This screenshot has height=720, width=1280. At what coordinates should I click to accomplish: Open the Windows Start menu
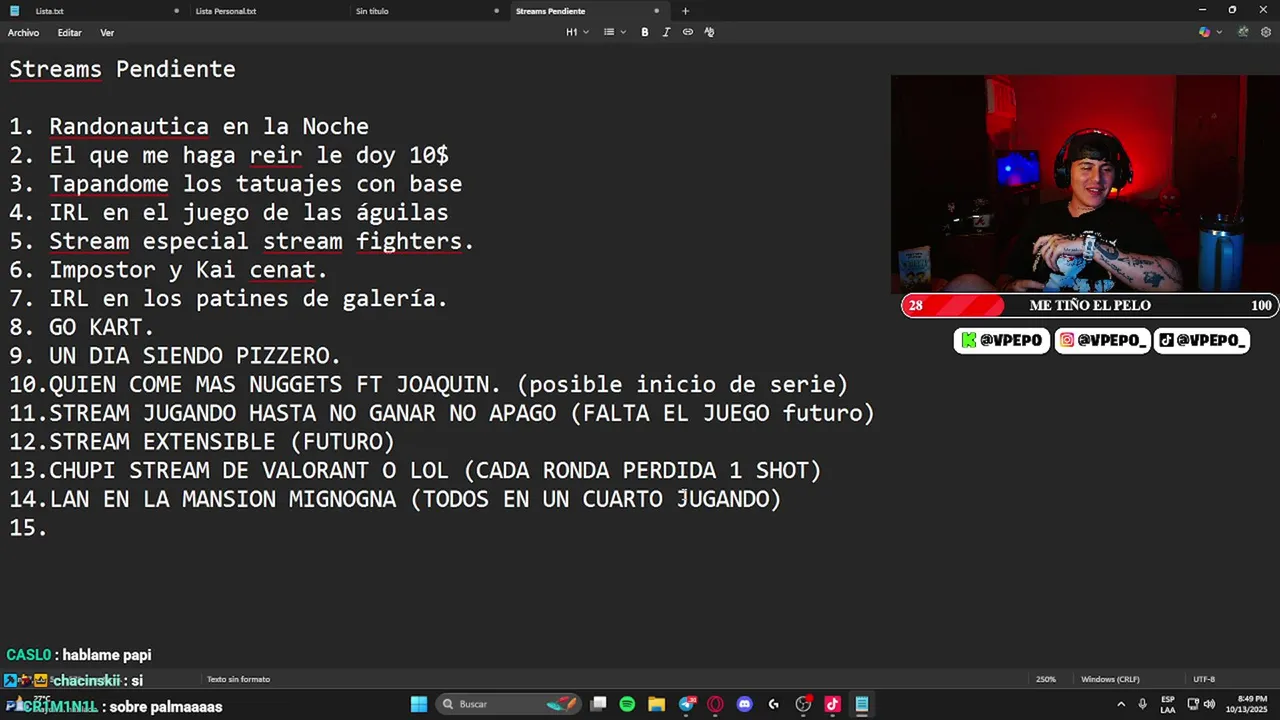pos(419,704)
